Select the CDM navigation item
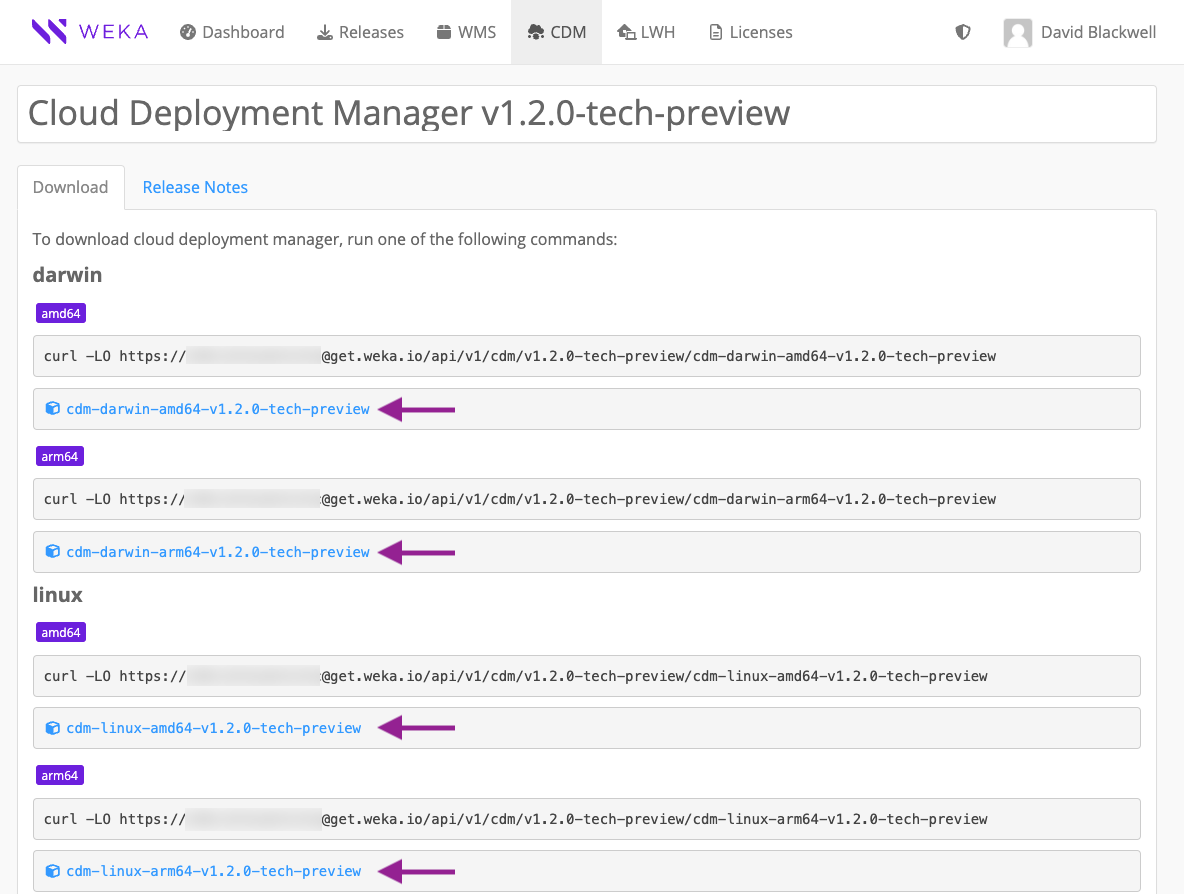Screen dimensions: 1184x894 click(x=556, y=32)
